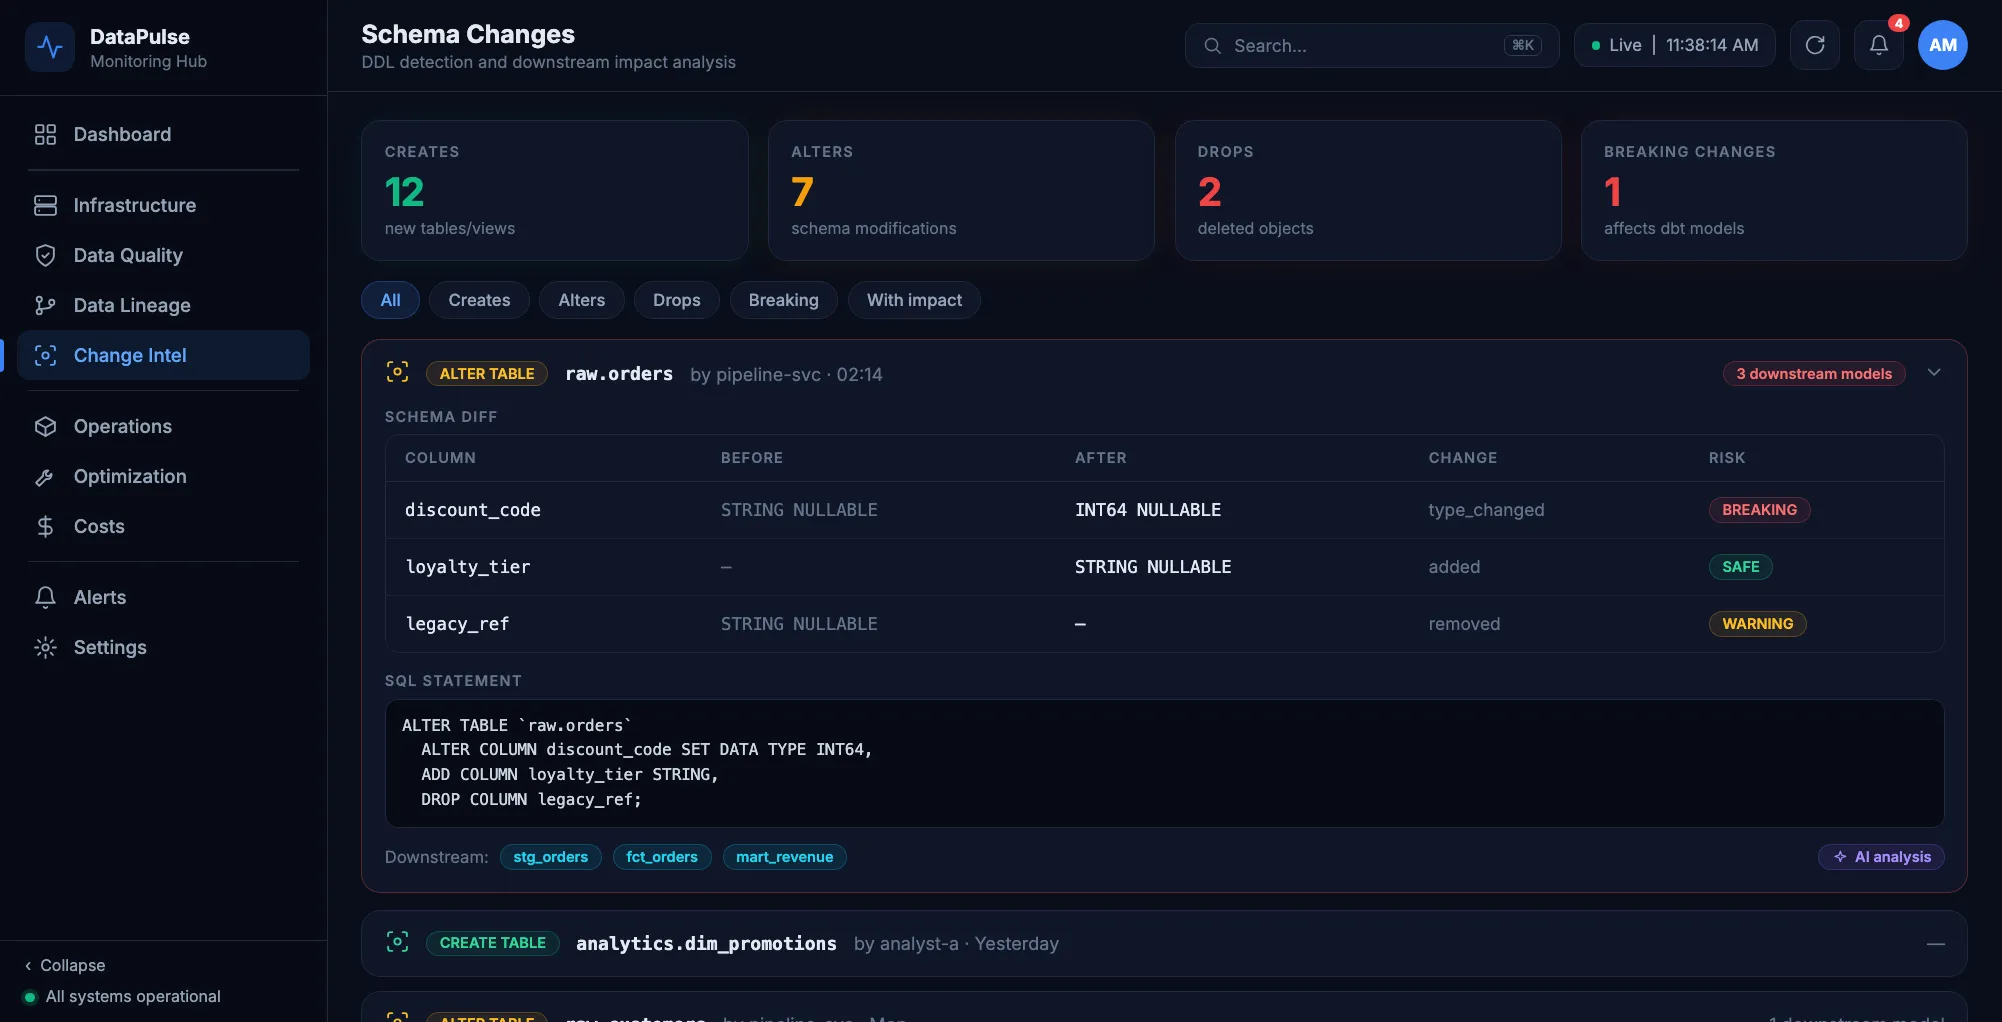Click the SAFE badge for loyalty_tier
The width and height of the screenshot is (2002, 1022).
pos(1740,567)
